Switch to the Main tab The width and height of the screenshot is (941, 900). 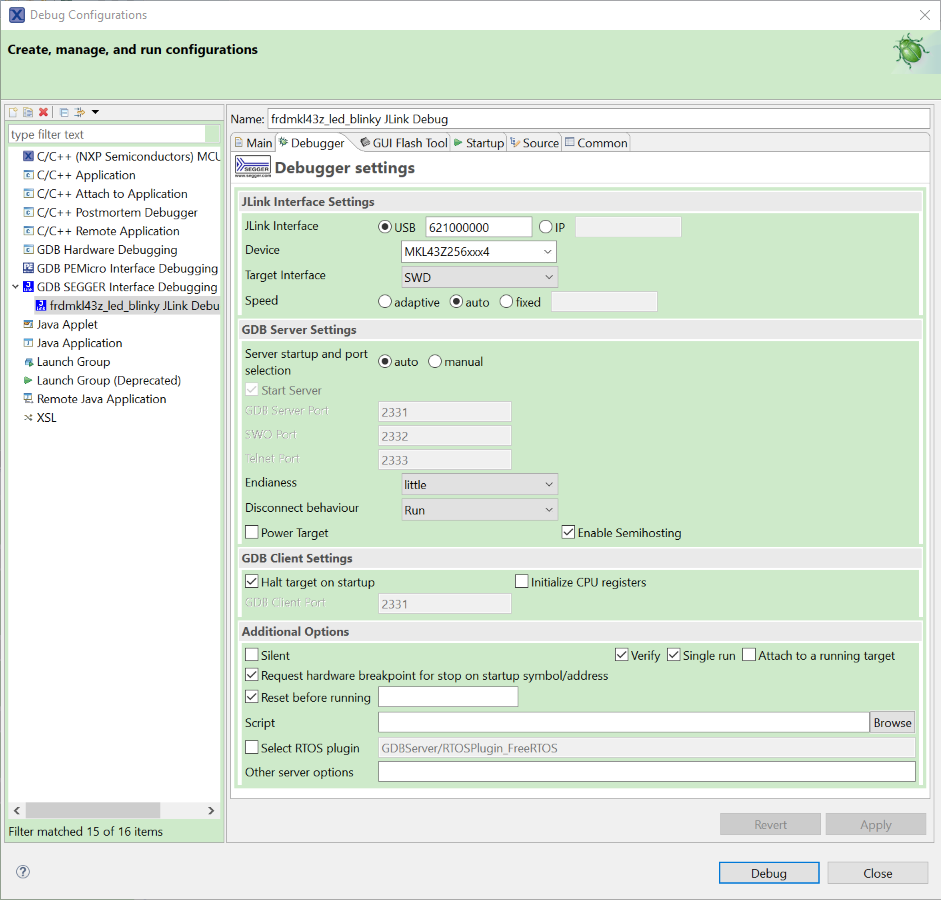(x=253, y=143)
